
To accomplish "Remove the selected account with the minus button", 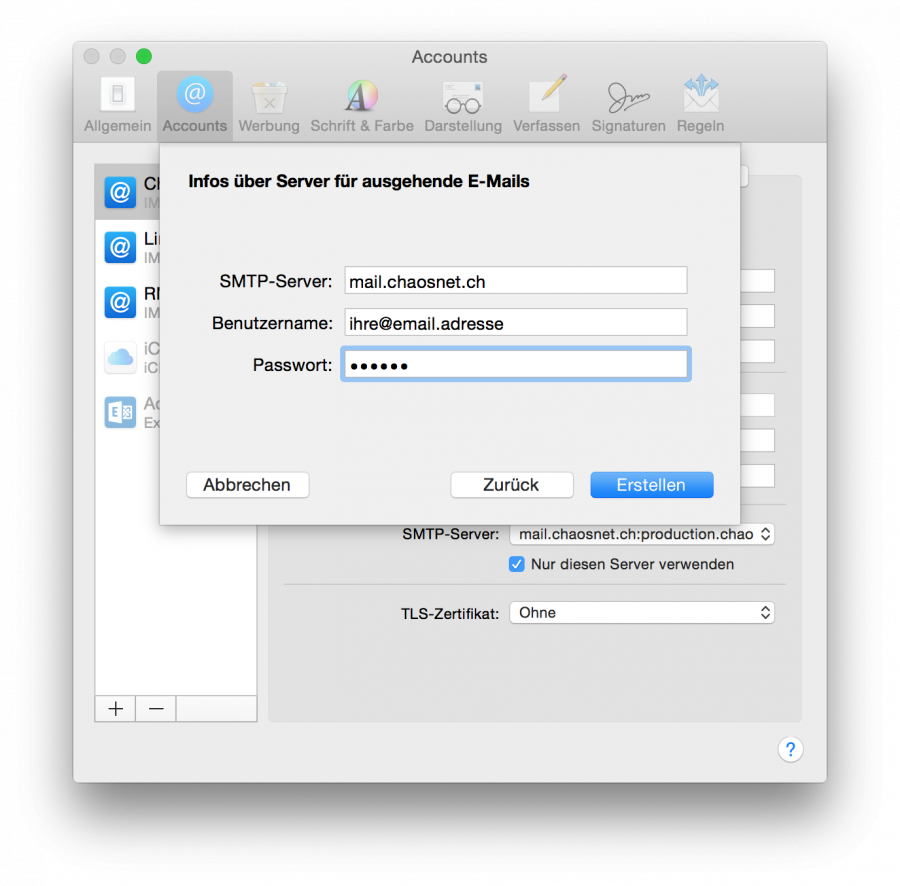I will 155,708.
